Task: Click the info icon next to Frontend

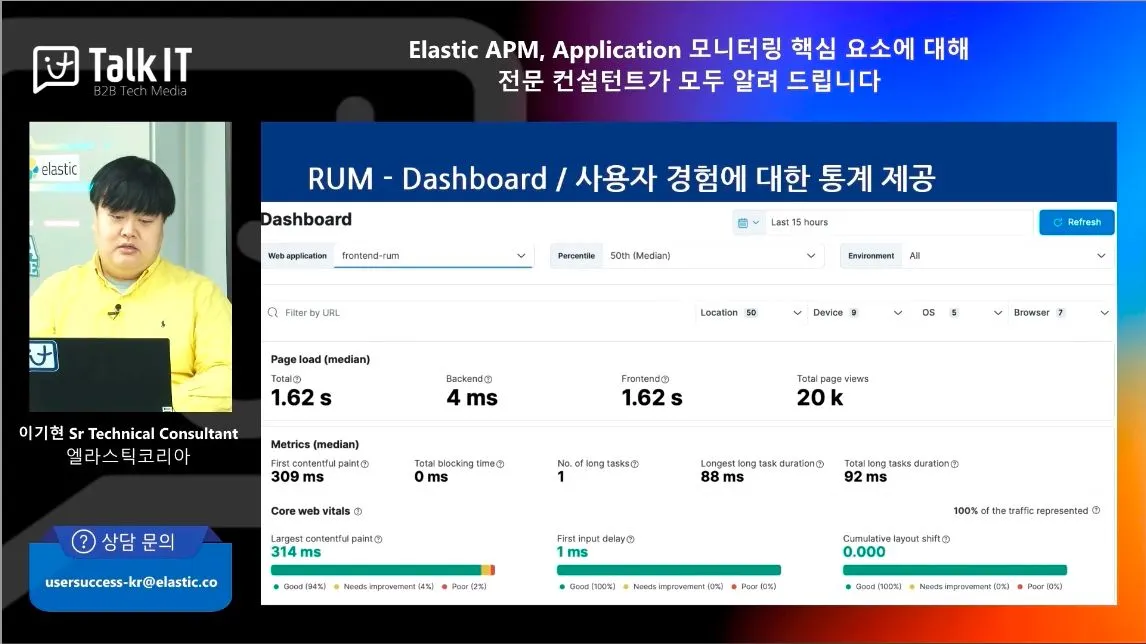Action: 665,379
